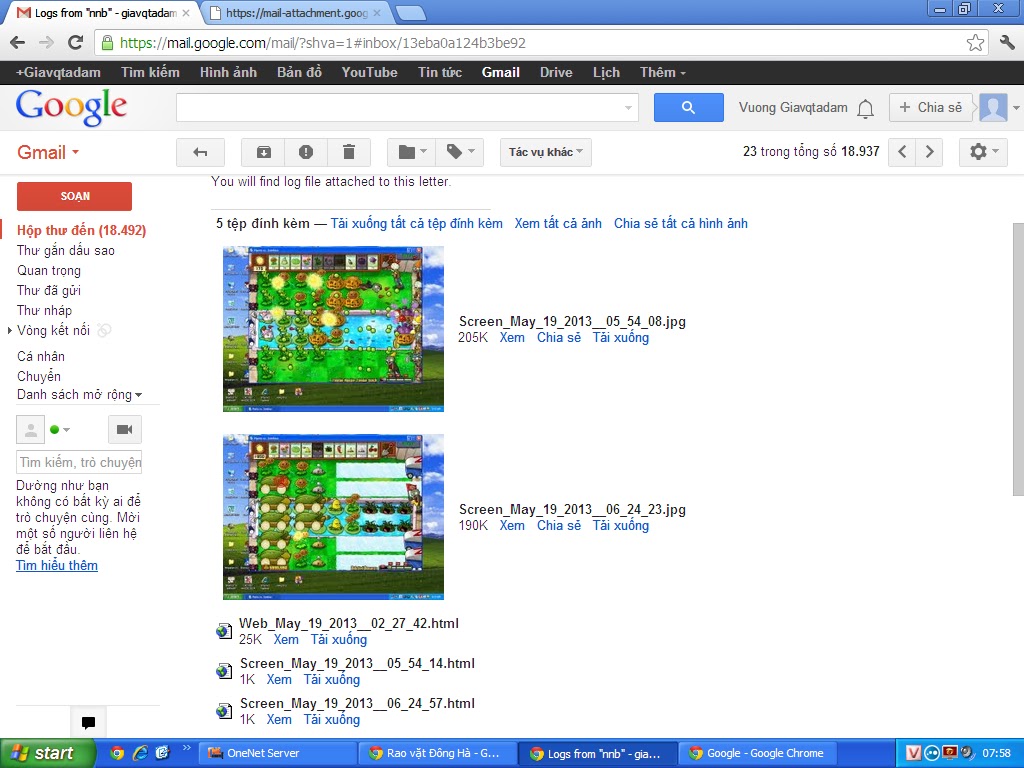Screen dimensions: 1024x768
Task: Go to newer message with left chevron
Action: click(902, 152)
